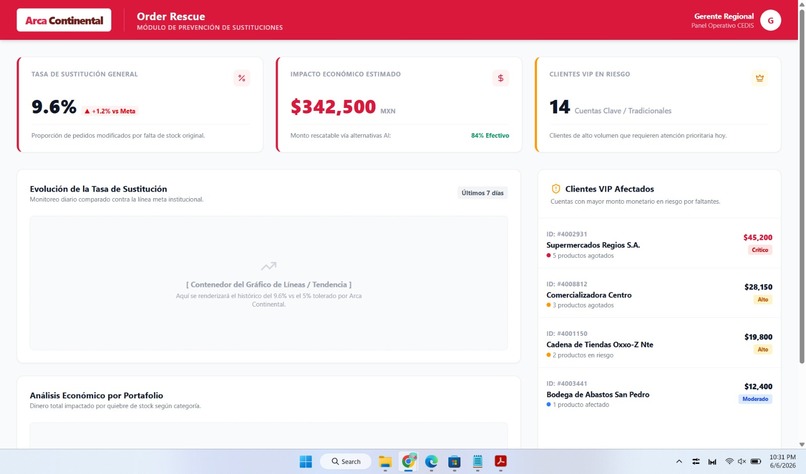Click the $12,400 amount
Image resolution: width=806 pixels, height=474 pixels.
coord(758,387)
